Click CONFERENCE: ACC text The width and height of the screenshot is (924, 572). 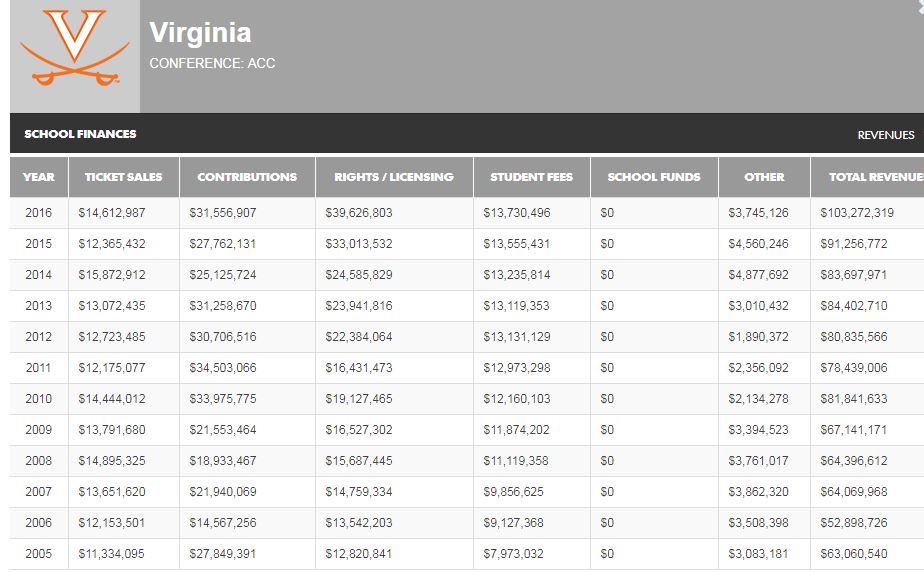pos(212,63)
